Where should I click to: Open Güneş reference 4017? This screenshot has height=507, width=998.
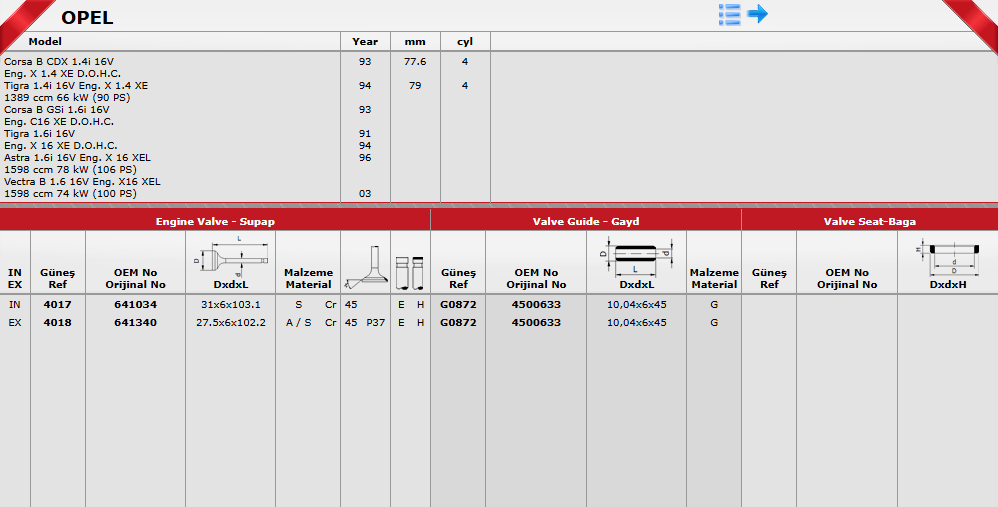coord(57,304)
